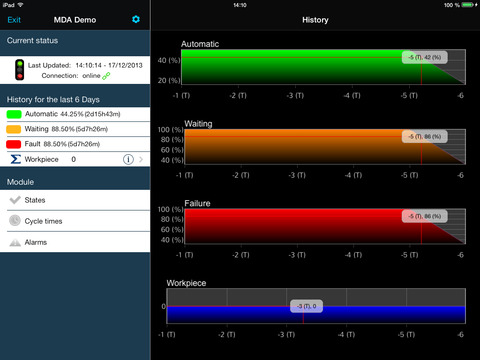Open the Cycle times module

(x=75, y=221)
